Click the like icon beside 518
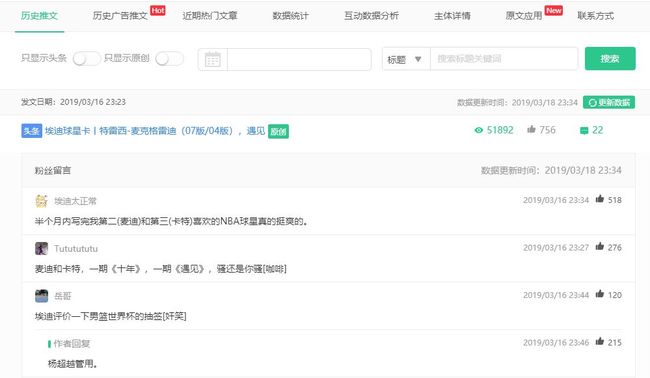 click(599, 199)
